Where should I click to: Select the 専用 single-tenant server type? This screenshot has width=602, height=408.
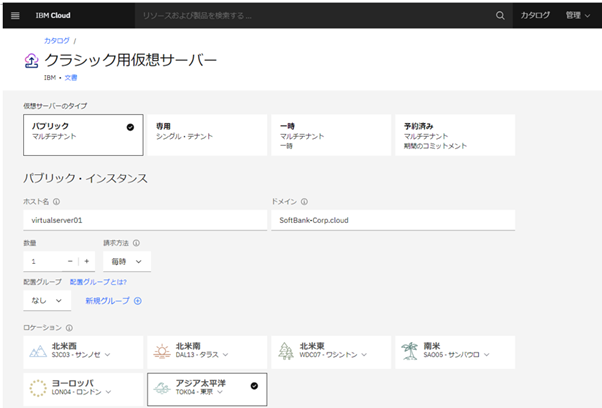[206, 134]
